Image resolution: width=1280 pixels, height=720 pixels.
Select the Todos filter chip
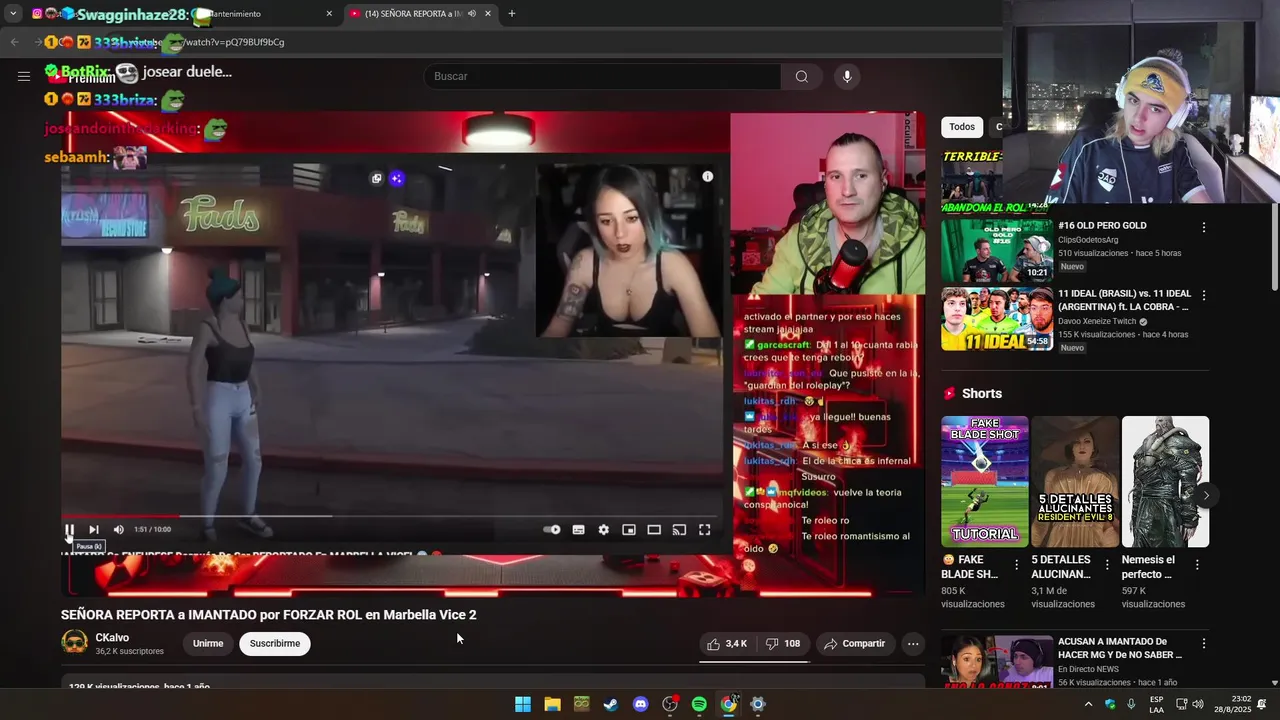(962, 127)
